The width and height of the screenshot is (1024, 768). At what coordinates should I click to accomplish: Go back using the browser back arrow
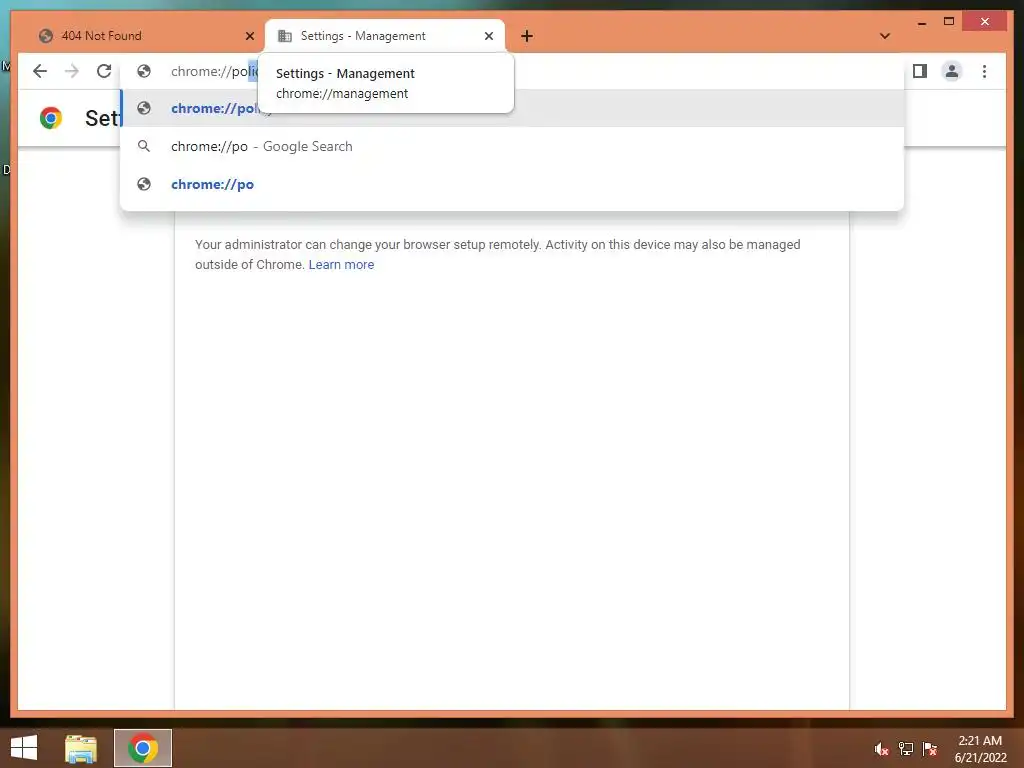coord(40,71)
